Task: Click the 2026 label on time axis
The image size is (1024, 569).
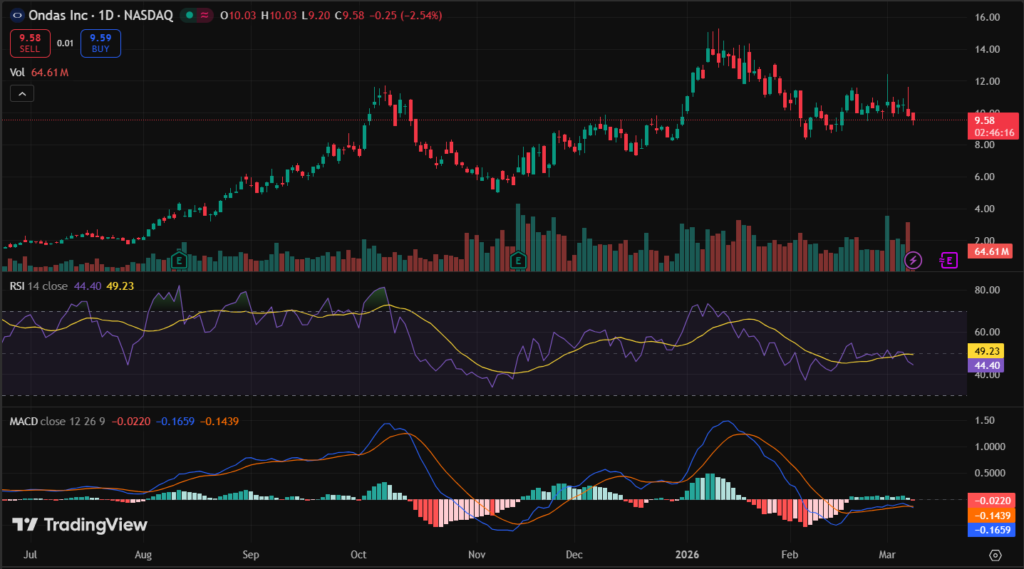Action: (x=686, y=552)
